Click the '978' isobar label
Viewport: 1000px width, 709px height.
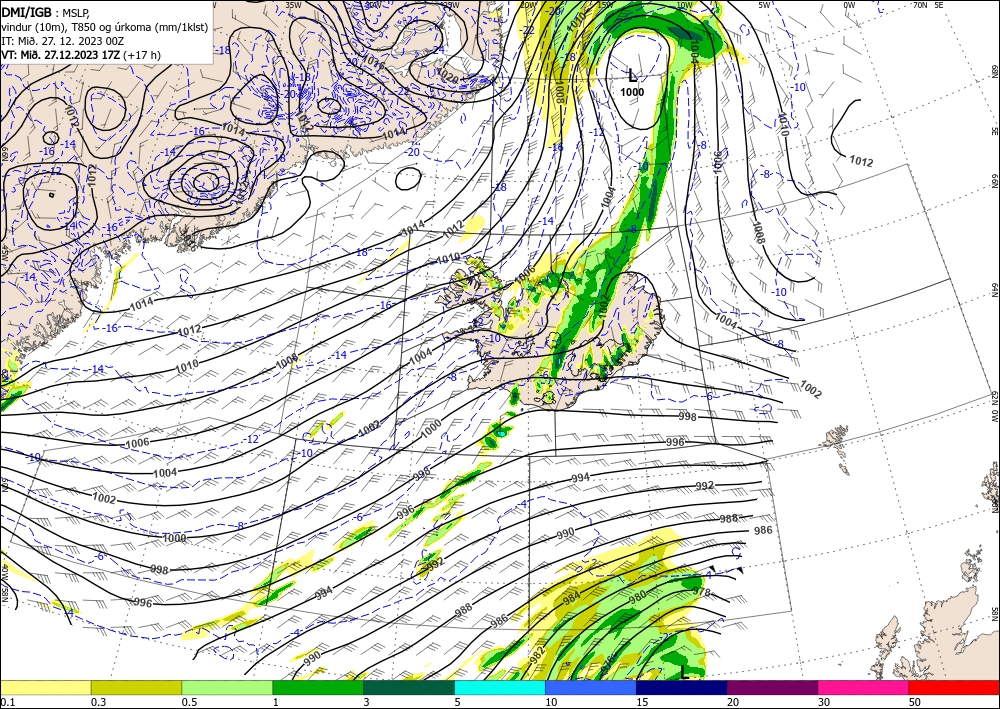tap(701, 592)
